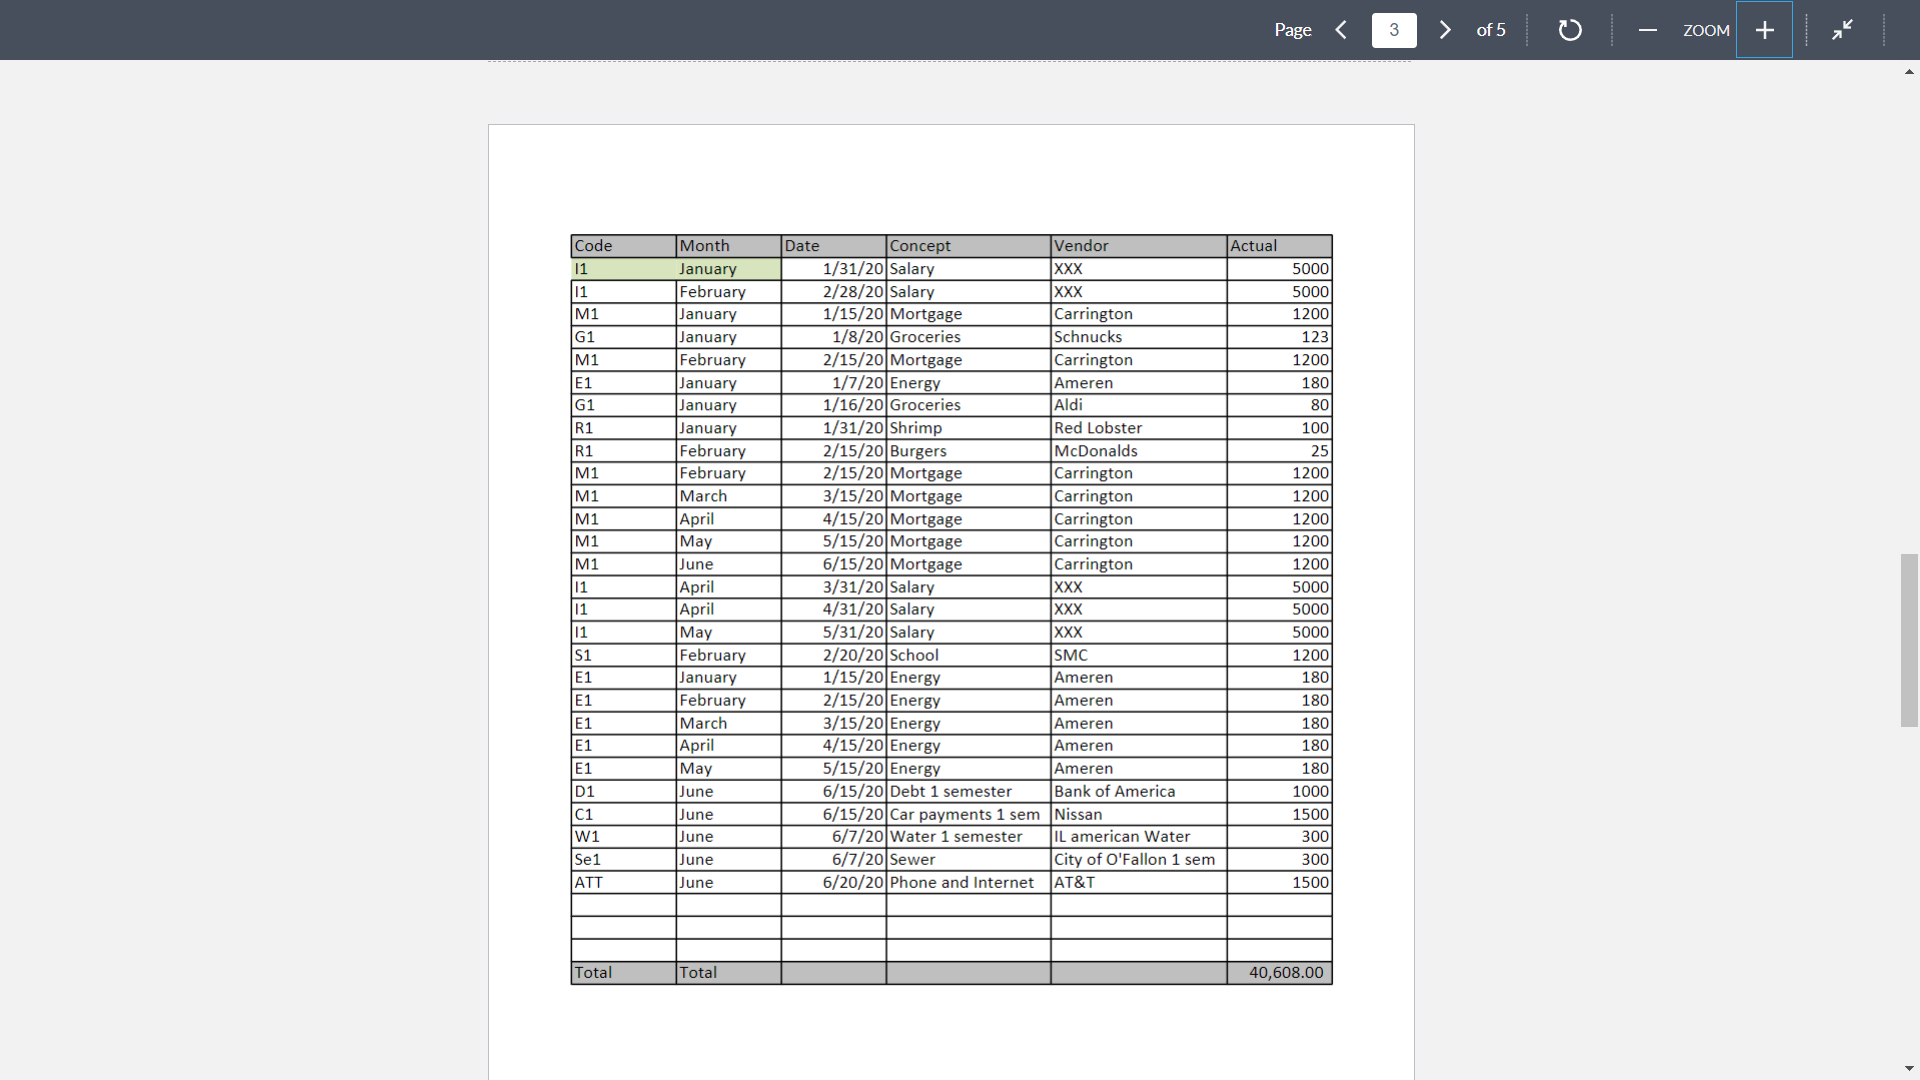Exit fullscreen with the collapse arrows icon
The height and width of the screenshot is (1080, 1920).
click(x=1842, y=30)
